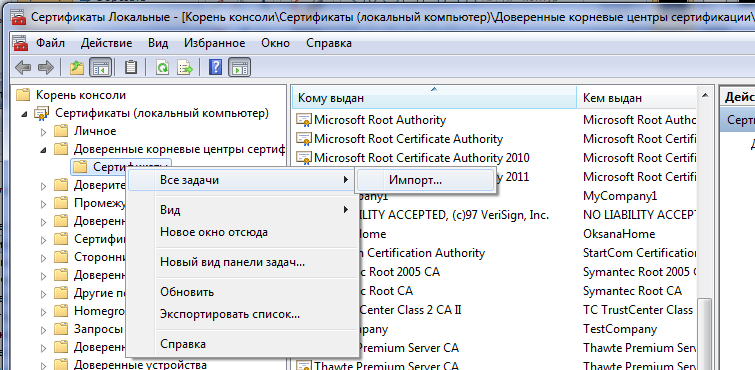This screenshot has width=755, height=370.
Task: Click the Forward arrow toolbar icon
Action: (x=45, y=68)
